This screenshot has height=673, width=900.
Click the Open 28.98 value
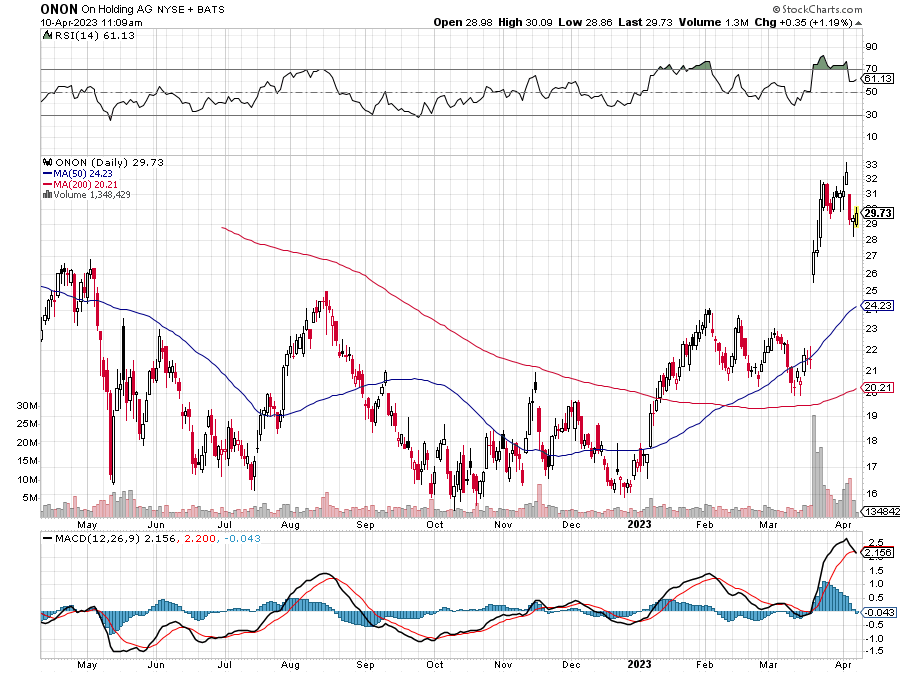point(463,22)
